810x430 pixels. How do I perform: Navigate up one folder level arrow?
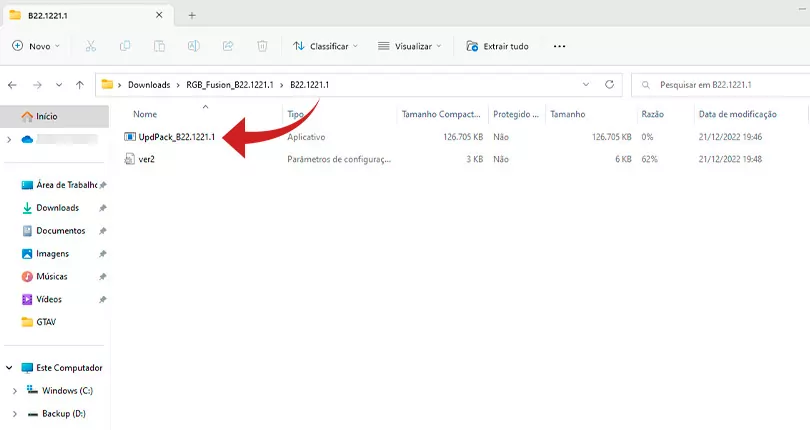click(x=80, y=85)
